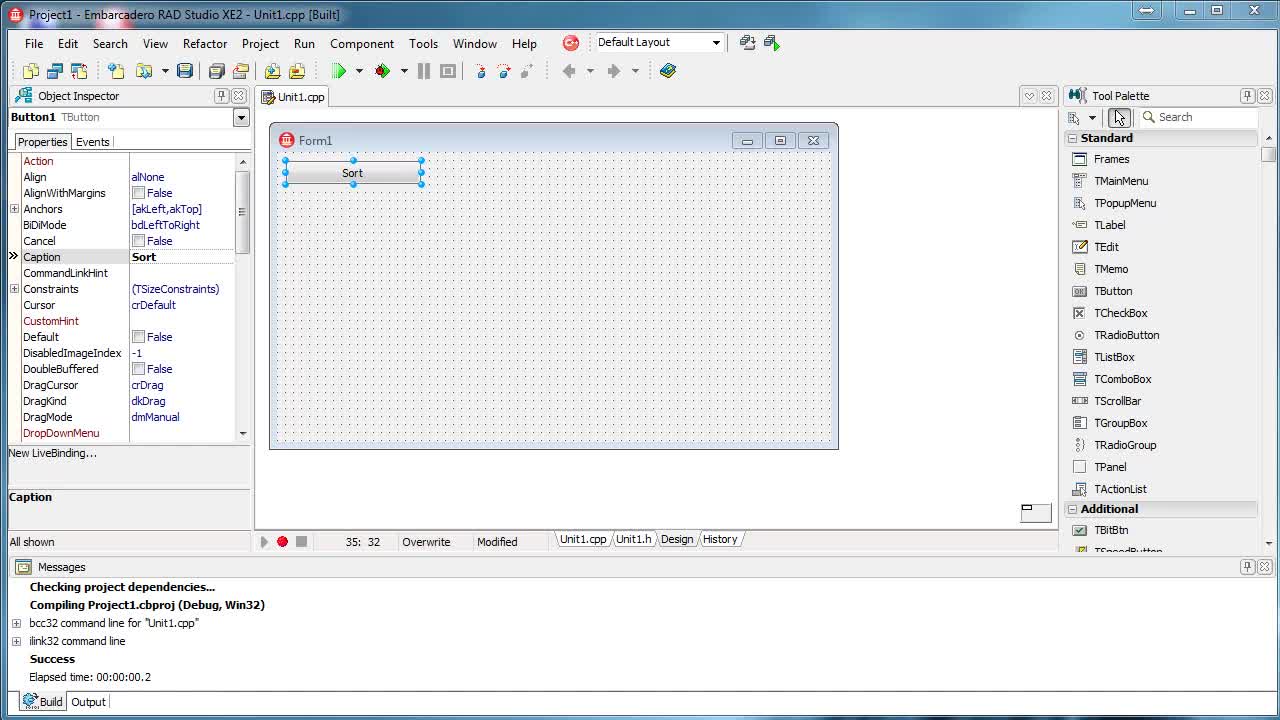Click New LiveBinding link
The width and height of the screenshot is (1280, 720).
tap(53, 453)
